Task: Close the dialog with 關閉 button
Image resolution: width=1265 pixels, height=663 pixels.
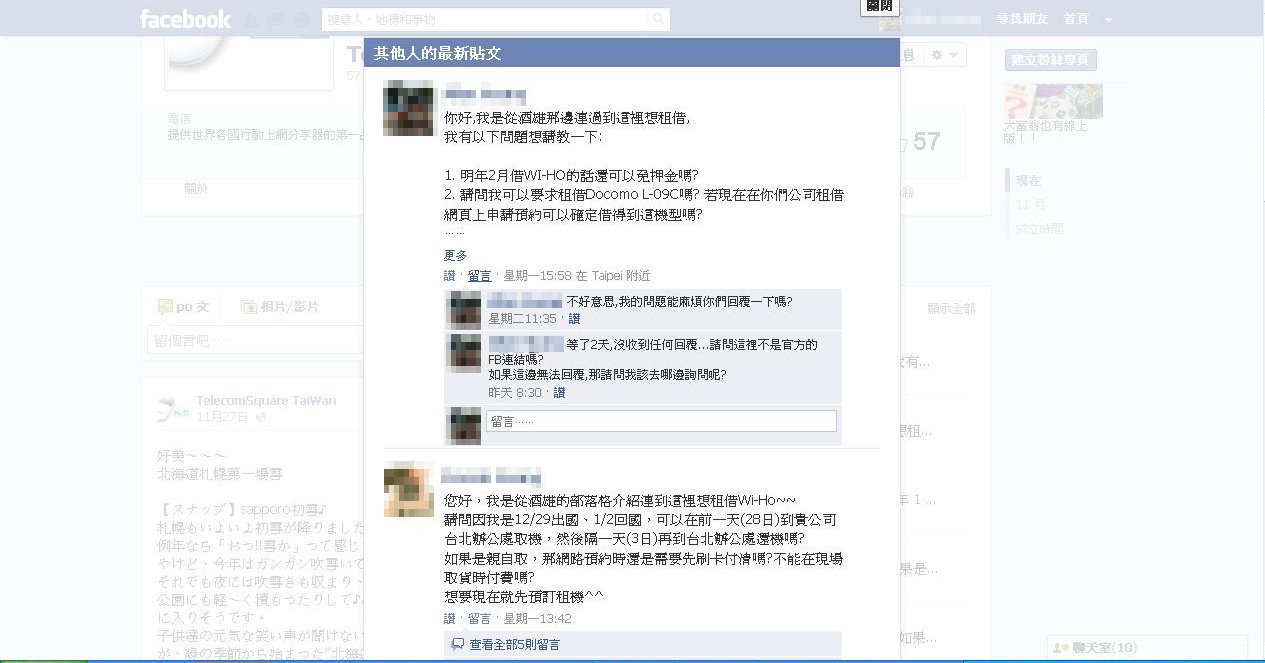Action: [880, 6]
